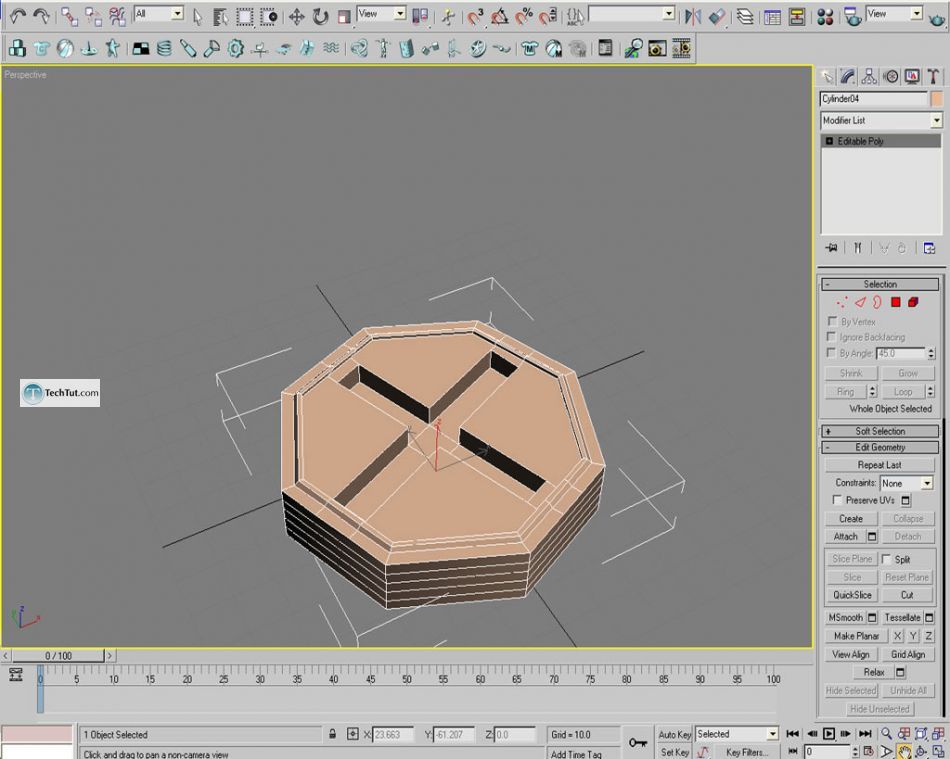950x759 pixels.
Task: Enable the Ignore Backfacing checkbox
Action: tap(831, 336)
